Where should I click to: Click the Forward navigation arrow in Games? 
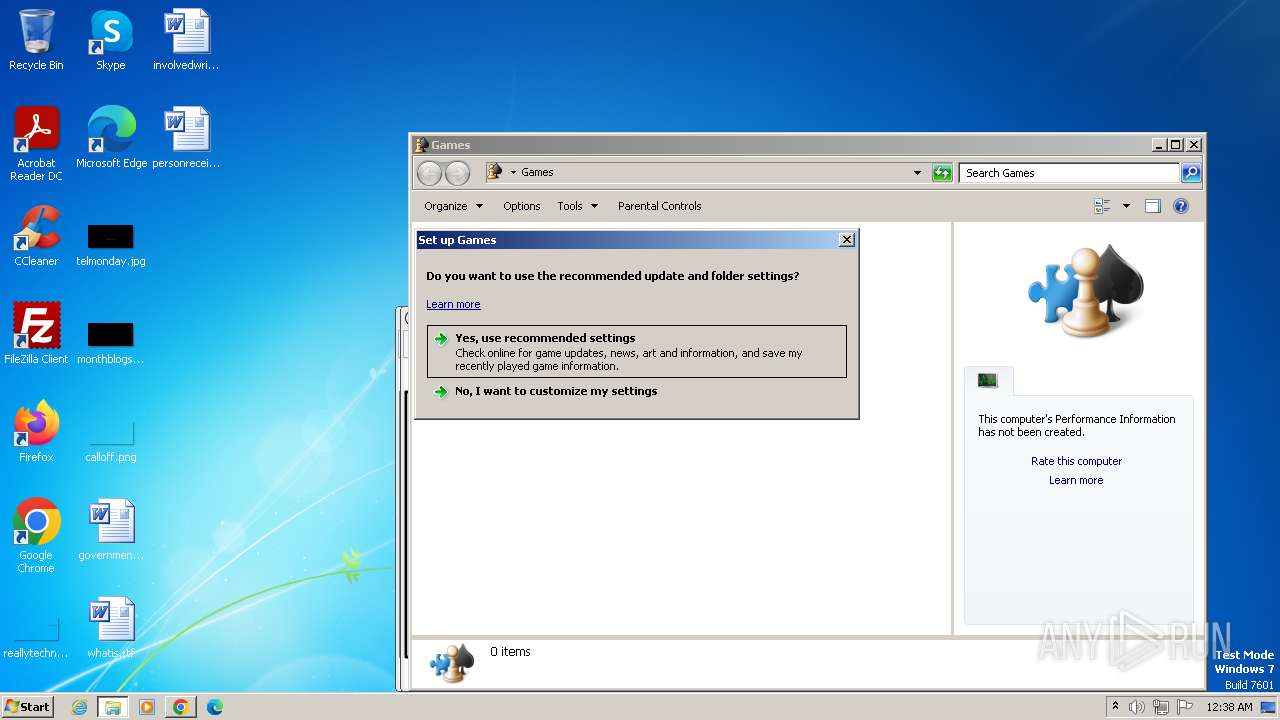click(457, 173)
